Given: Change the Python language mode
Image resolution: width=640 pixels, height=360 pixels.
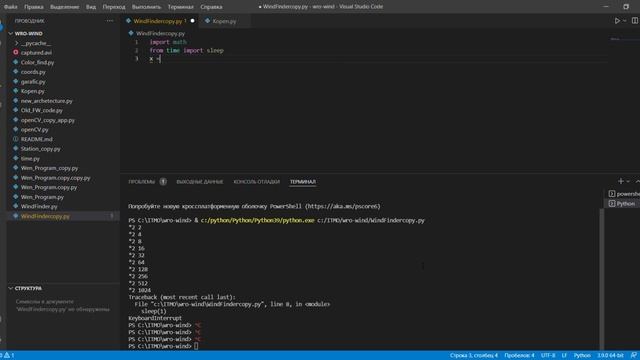Looking at the screenshot, I should pyautogui.click(x=582, y=356).
